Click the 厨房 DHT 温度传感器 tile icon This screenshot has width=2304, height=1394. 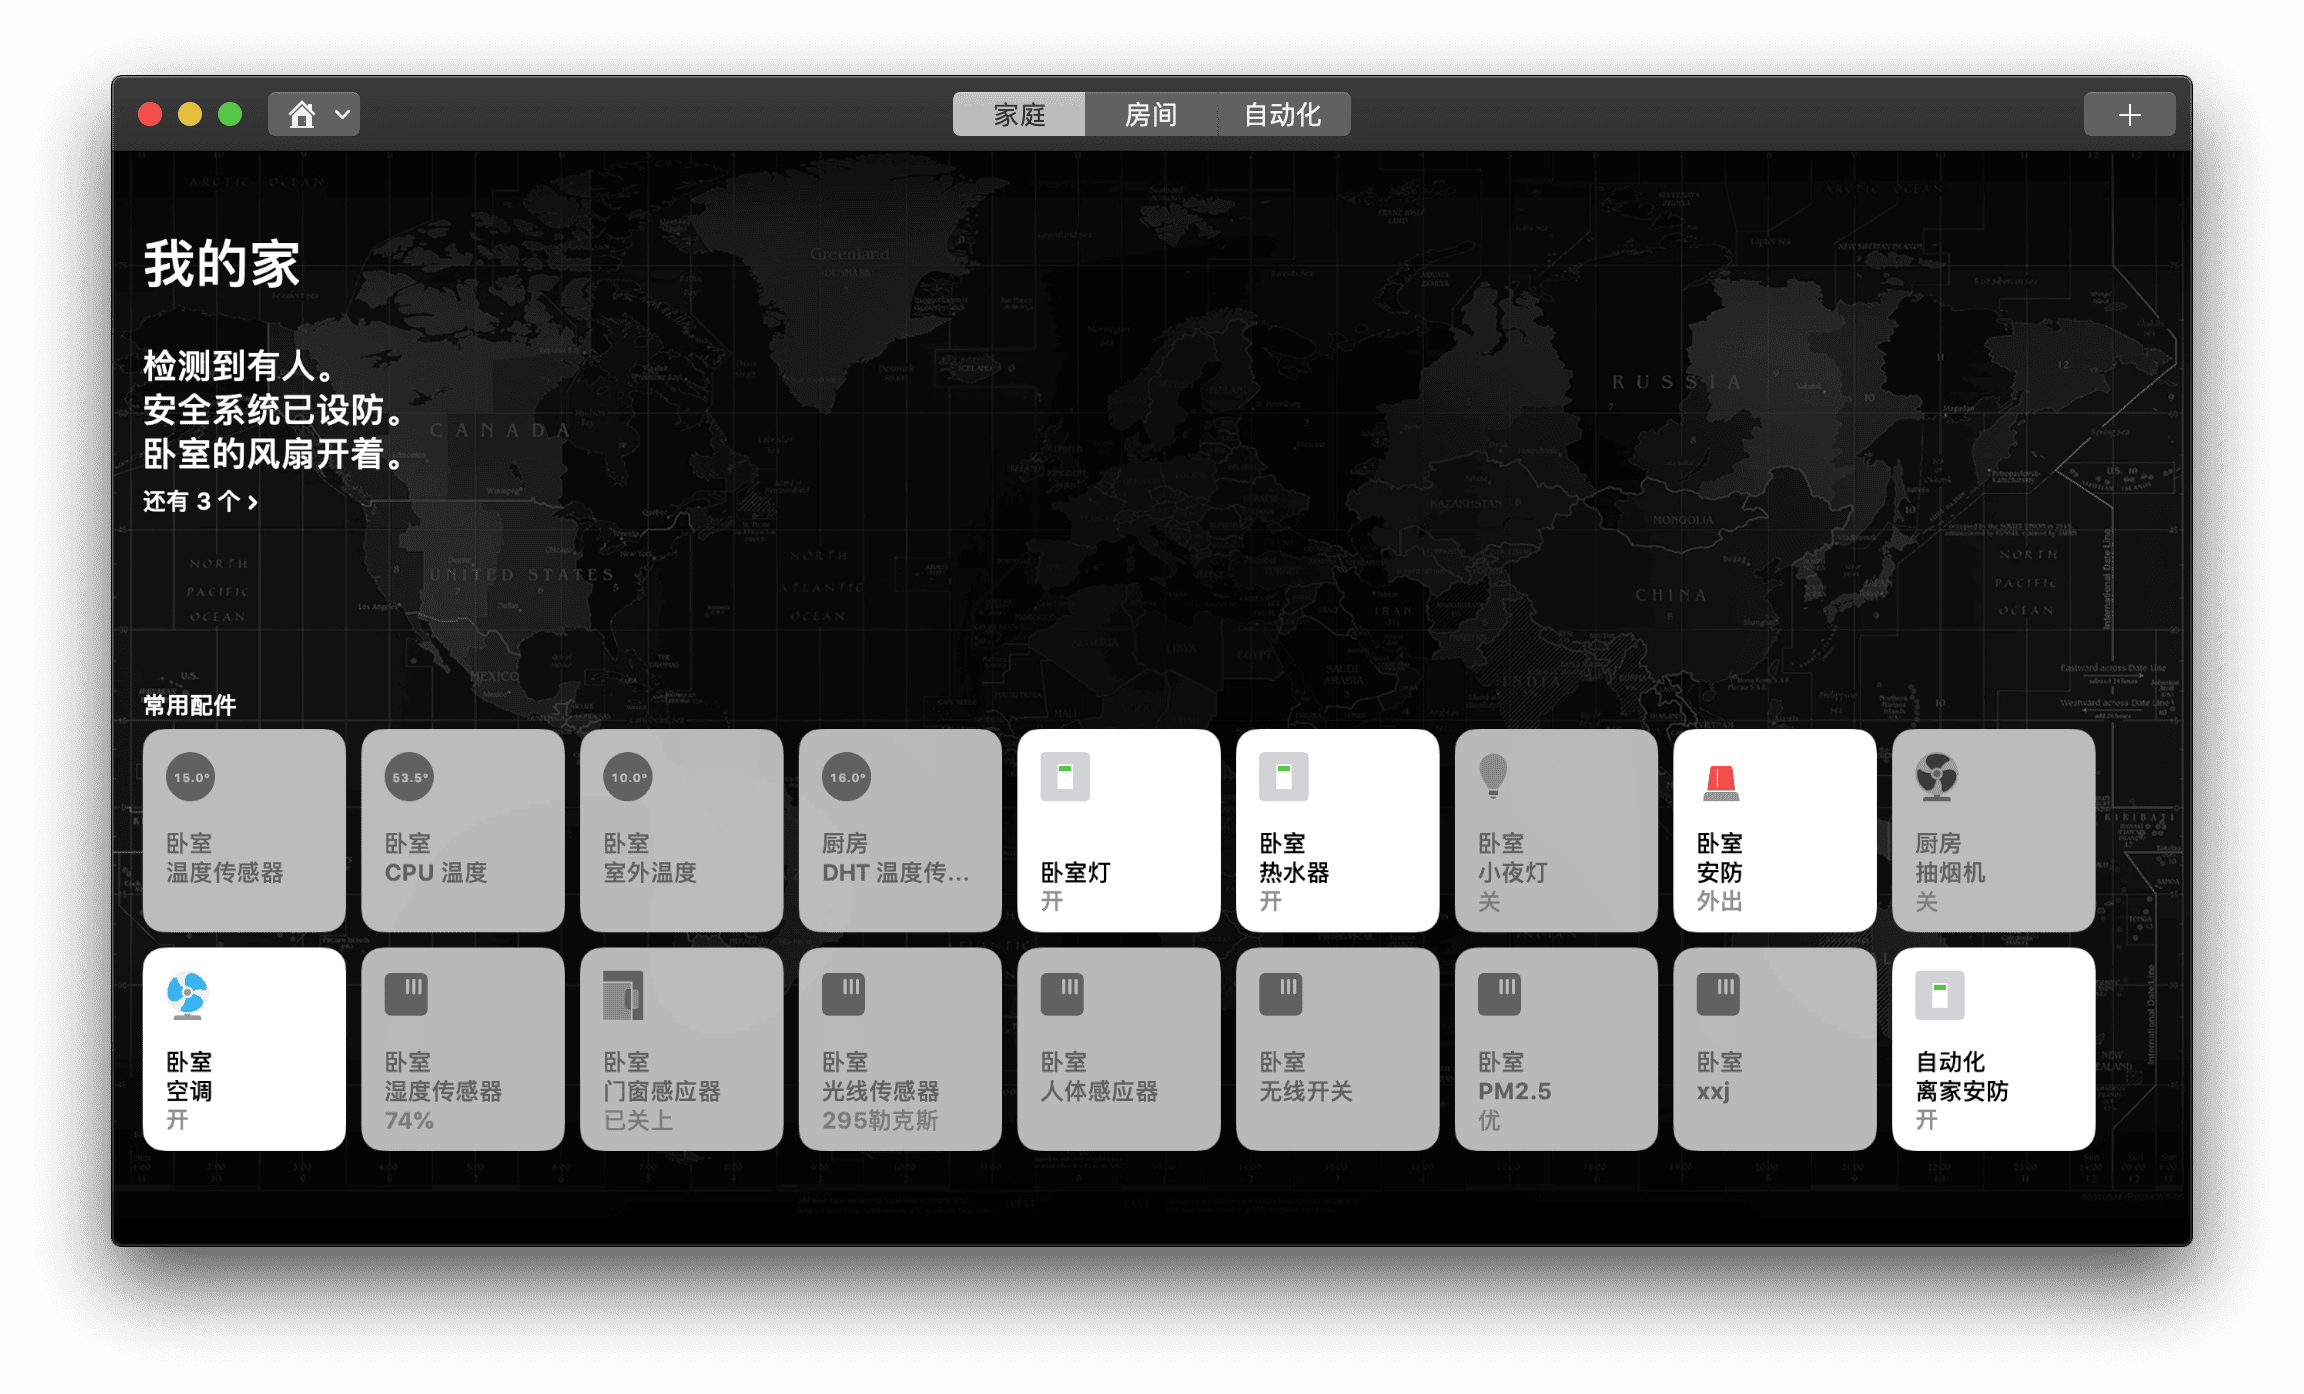(x=847, y=775)
